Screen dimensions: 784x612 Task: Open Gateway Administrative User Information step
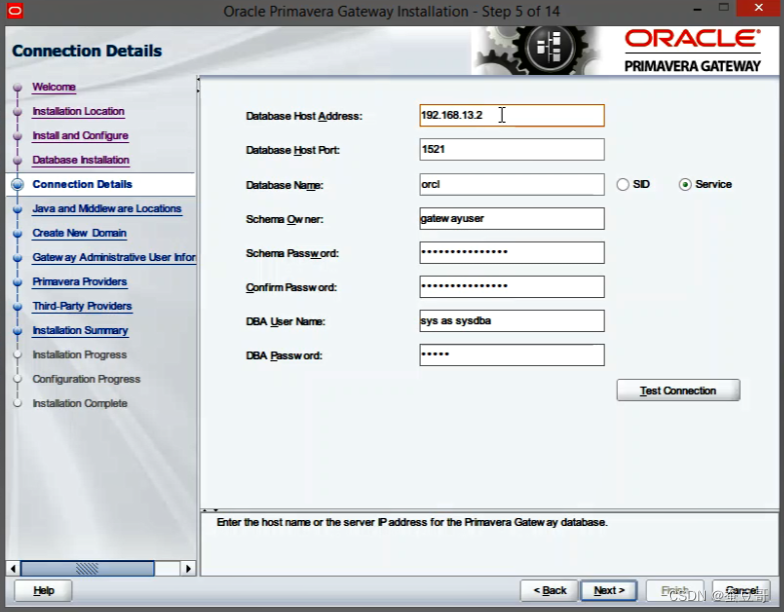click(114, 257)
